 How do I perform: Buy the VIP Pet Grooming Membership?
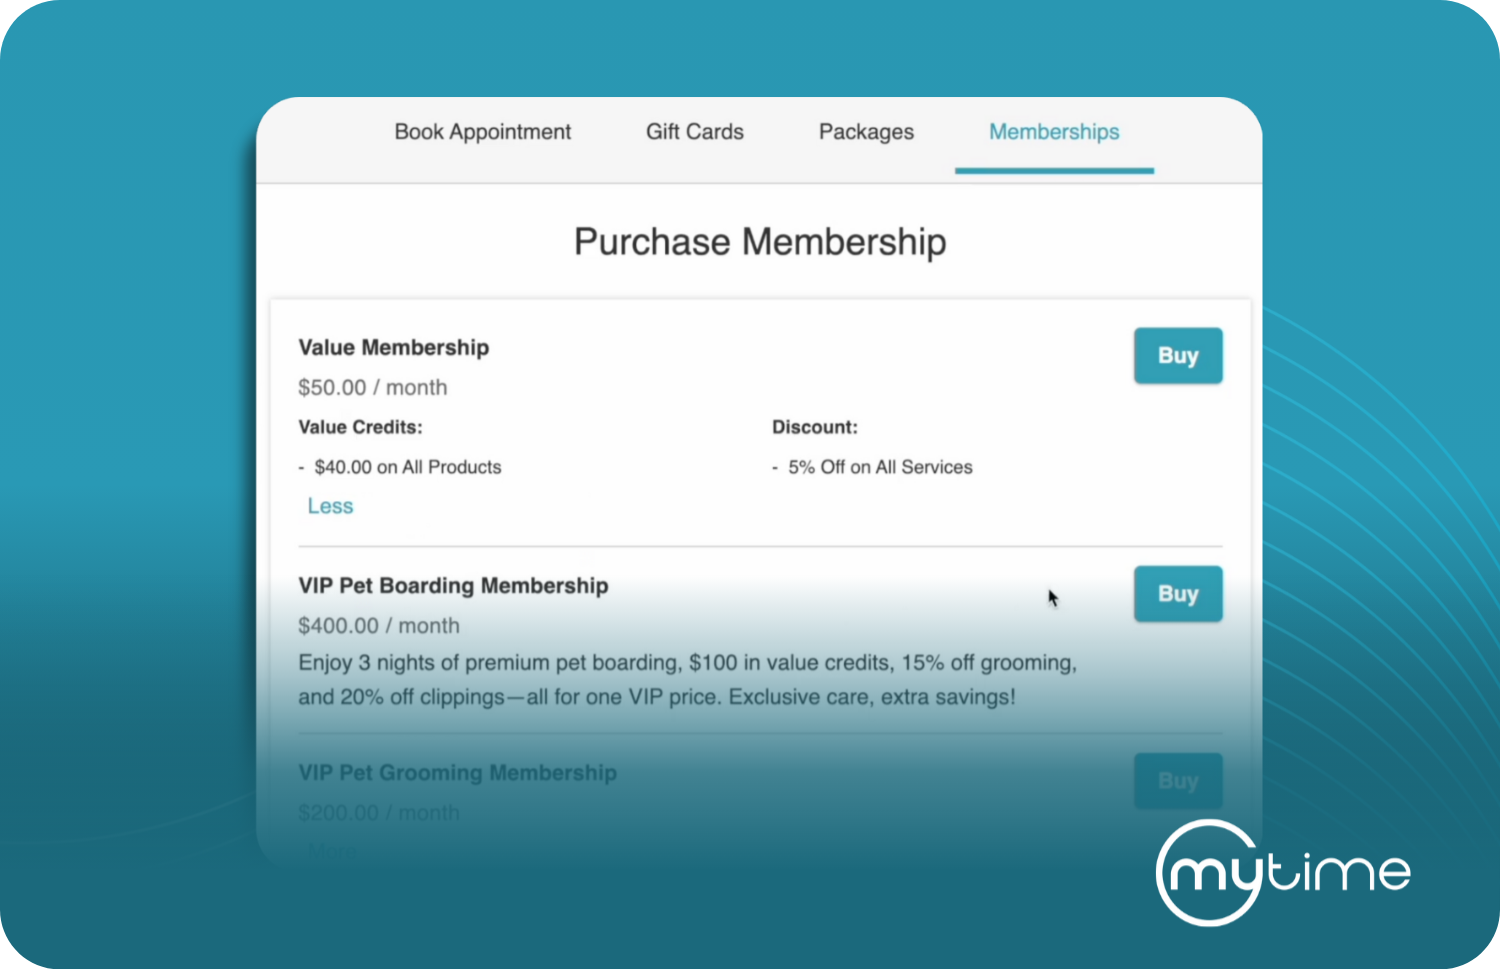[1177, 781]
